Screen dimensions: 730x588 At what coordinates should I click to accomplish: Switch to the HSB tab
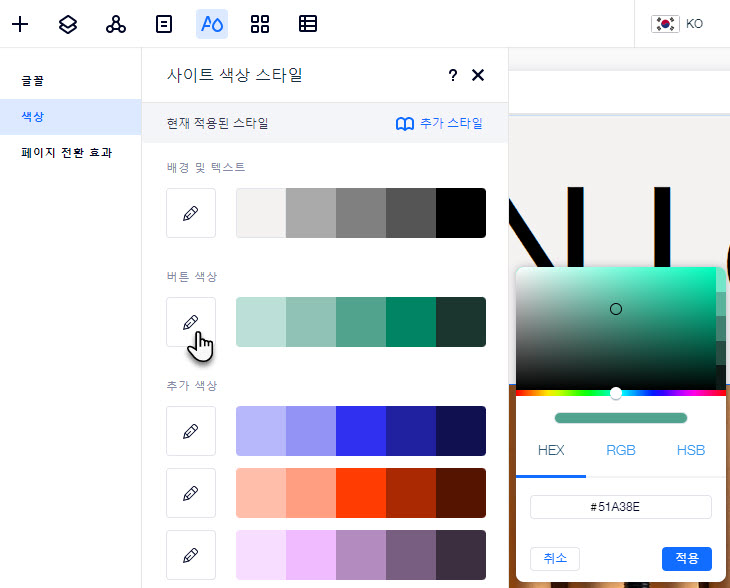pyautogui.click(x=690, y=450)
